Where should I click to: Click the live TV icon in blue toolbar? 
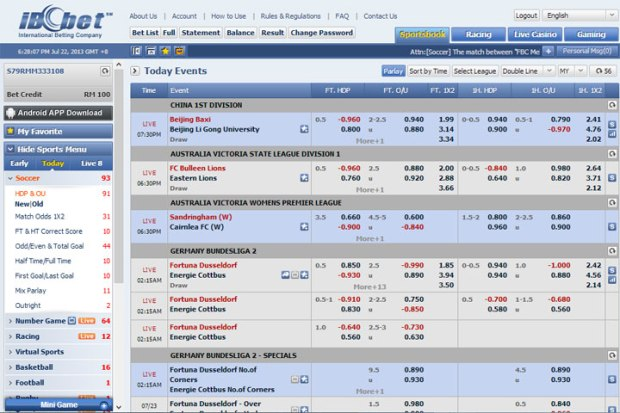pyautogui.click(x=180, y=51)
